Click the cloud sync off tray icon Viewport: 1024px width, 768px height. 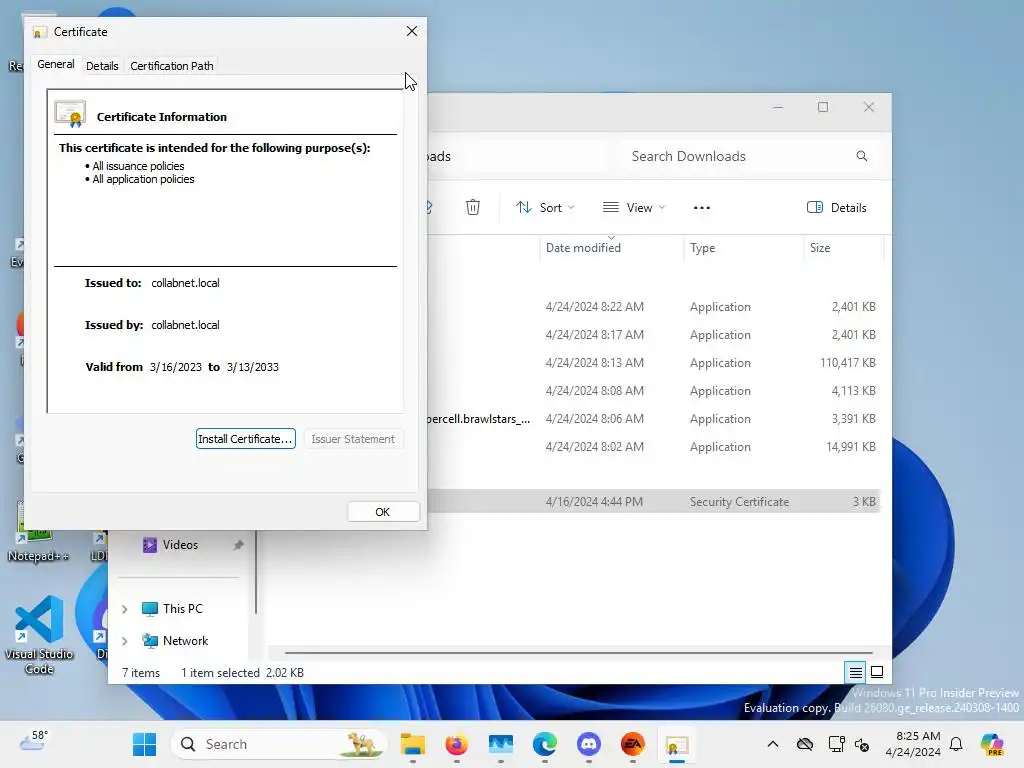(805, 744)
